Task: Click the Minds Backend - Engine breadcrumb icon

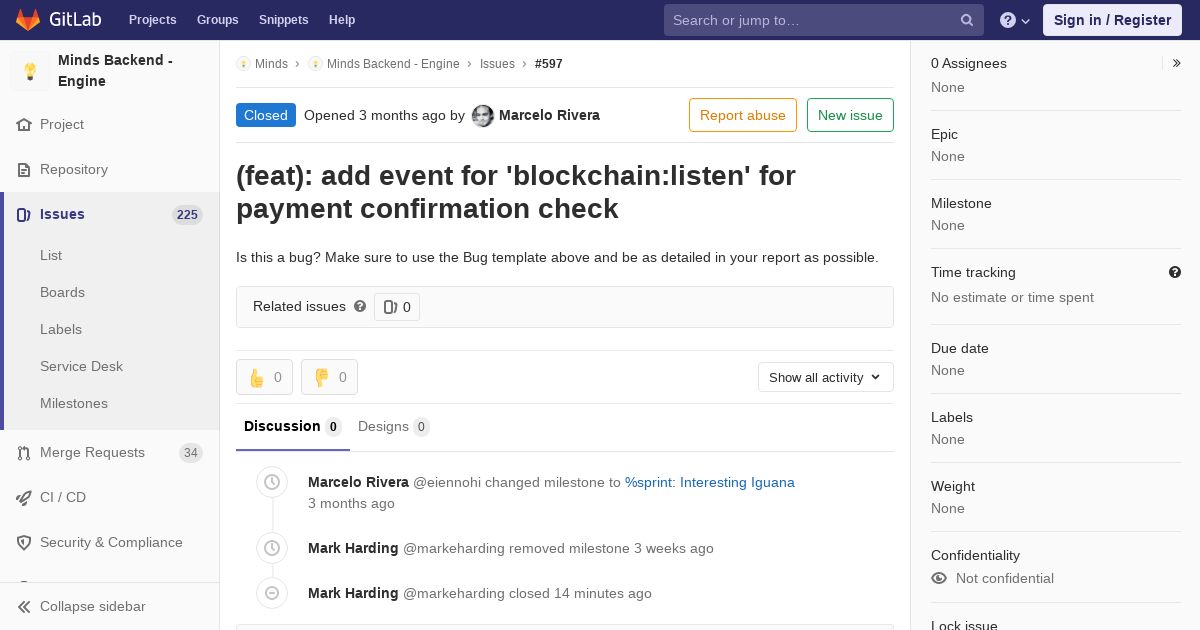Action: pos(315,64)
